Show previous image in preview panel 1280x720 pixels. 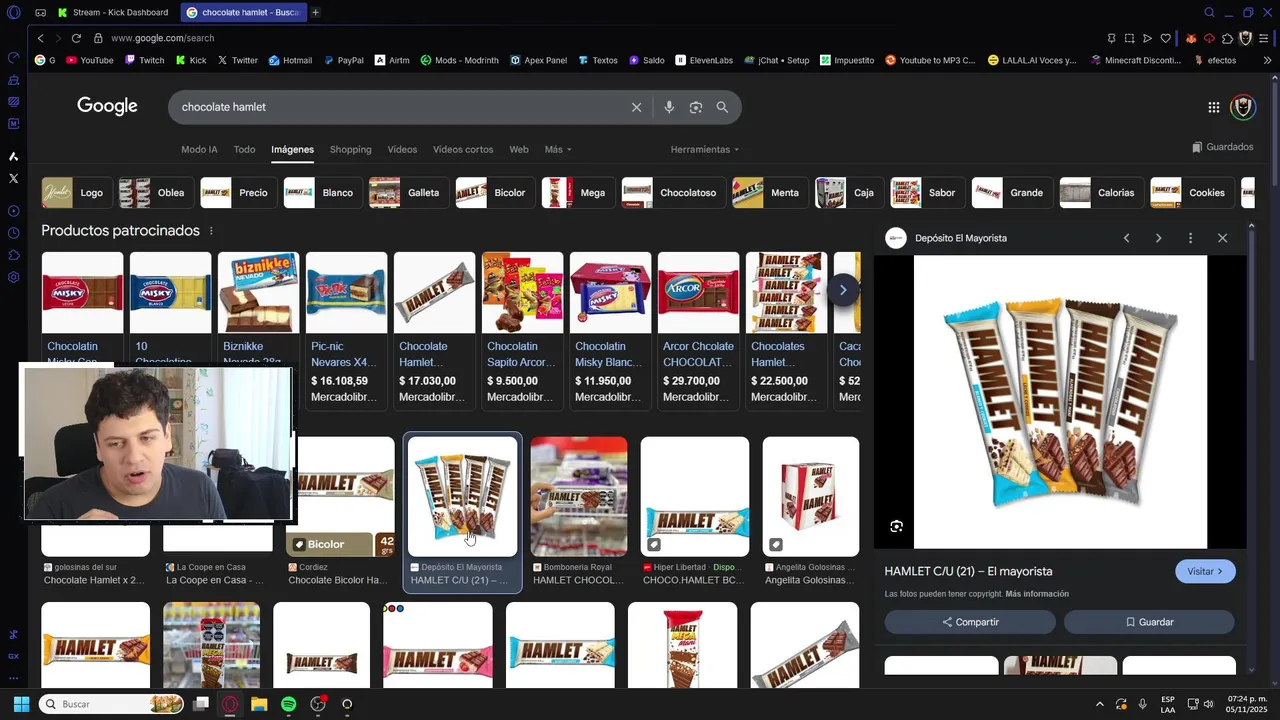pos(1126,238)
